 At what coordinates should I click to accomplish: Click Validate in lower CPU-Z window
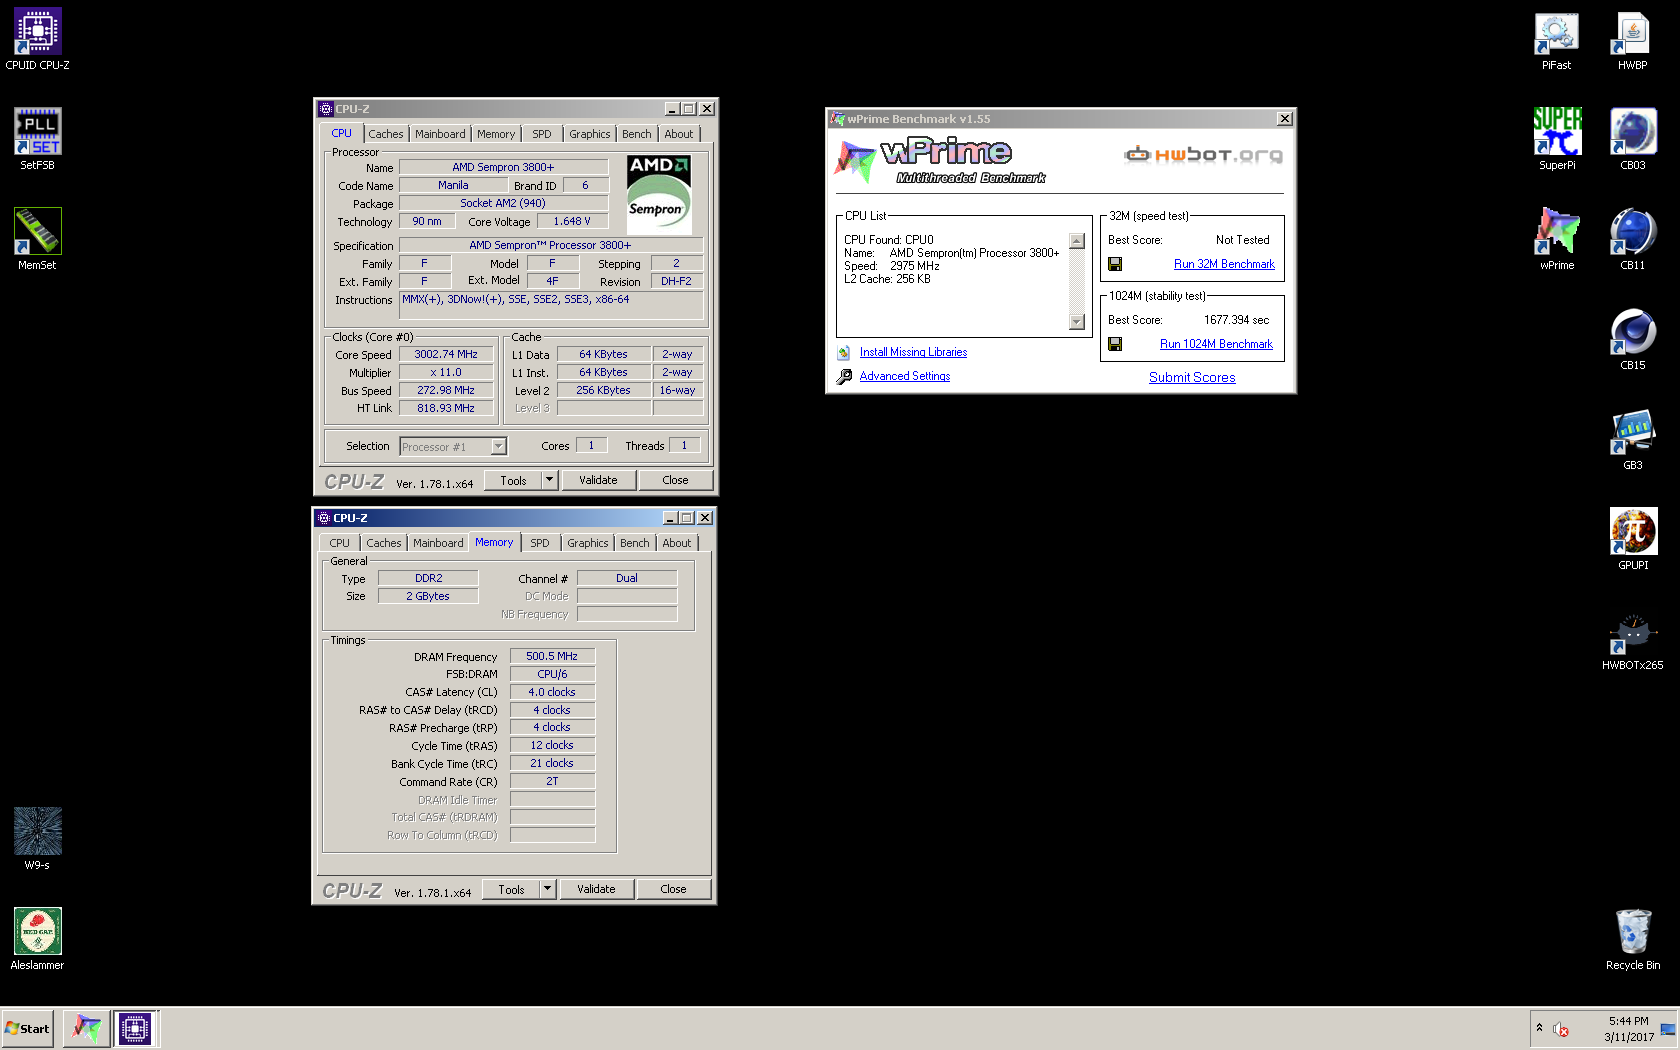[596, 889]
